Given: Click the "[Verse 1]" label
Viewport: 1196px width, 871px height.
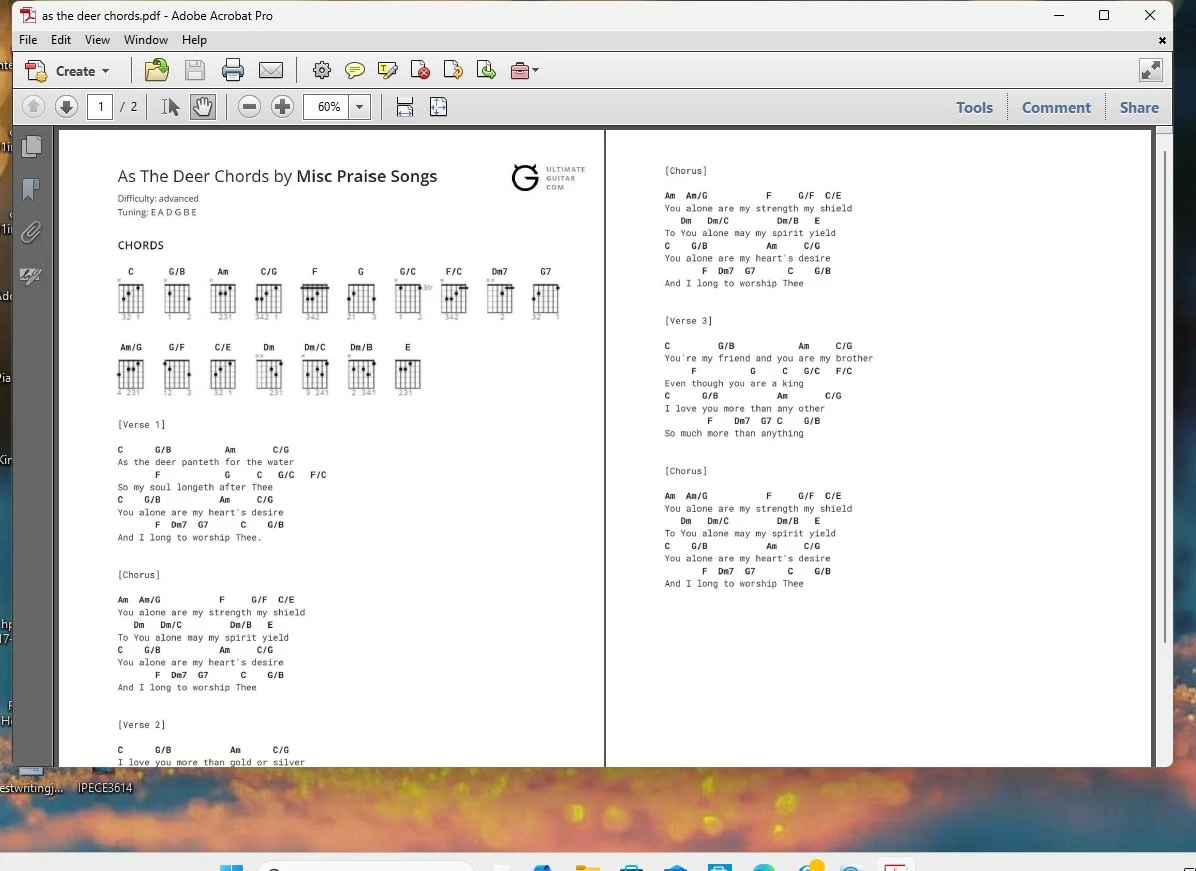Looking at the screenshot, I should (x=141, y=425).
